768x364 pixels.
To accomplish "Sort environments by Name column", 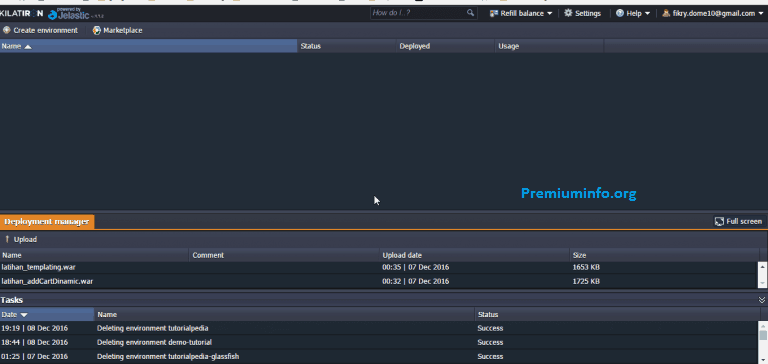I will [x=148, y=46].
